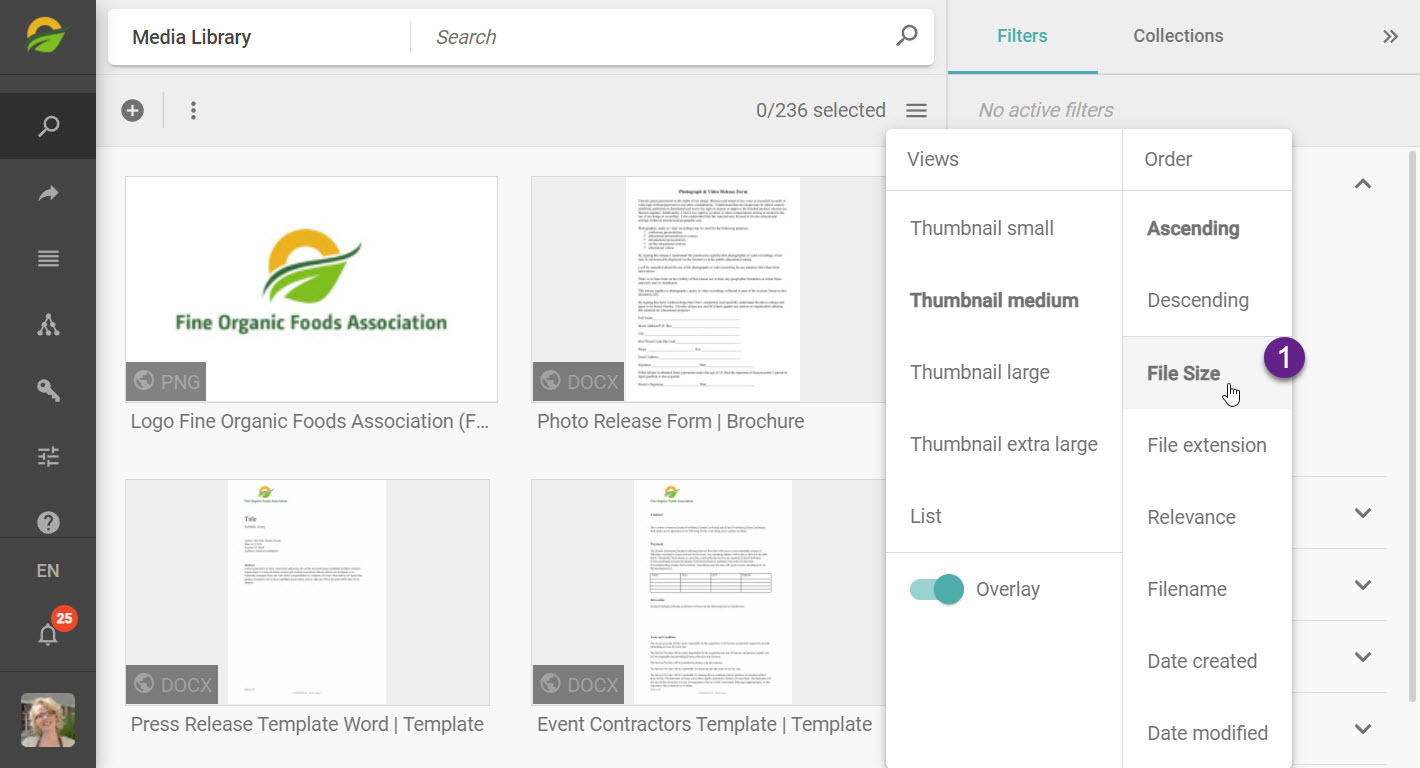Click the hamburger list icon in sidebar
This screenshot has width=1420, height=768.
48,259
